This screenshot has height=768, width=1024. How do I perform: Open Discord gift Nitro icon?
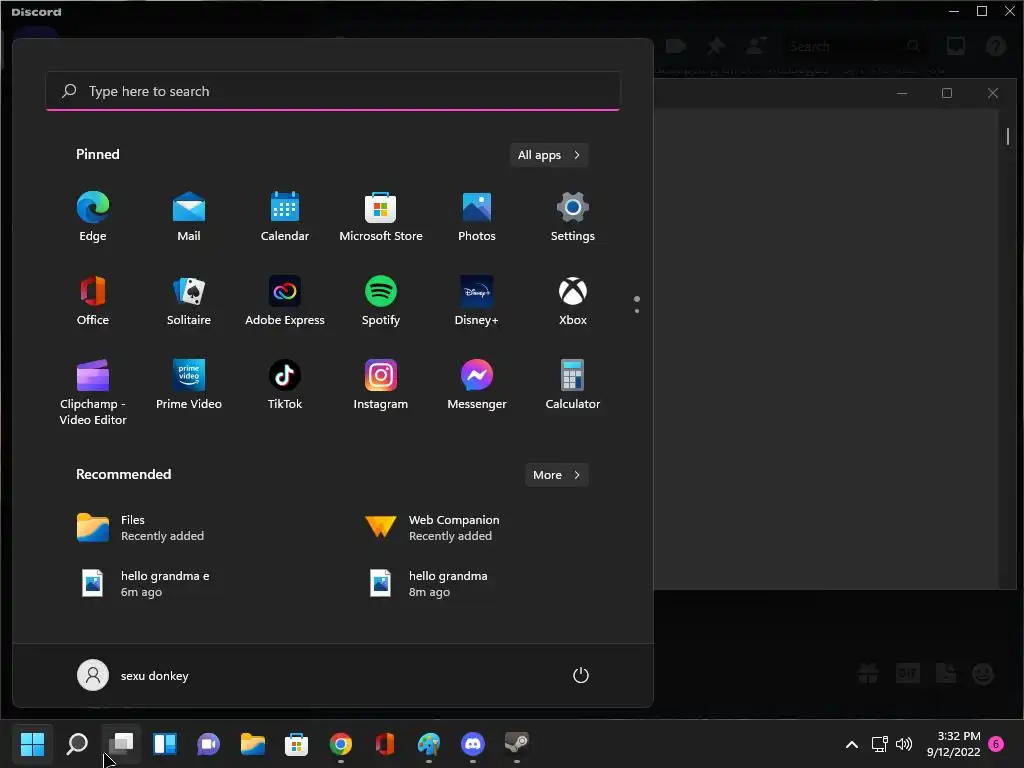pos(868,673)
